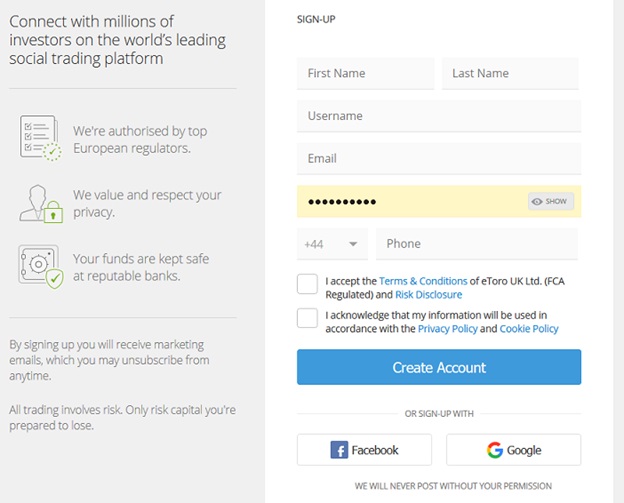Open the +44 country code dropdown
Image resolution: width=624 pixels, height=503 pixels.
coord(332,244)
